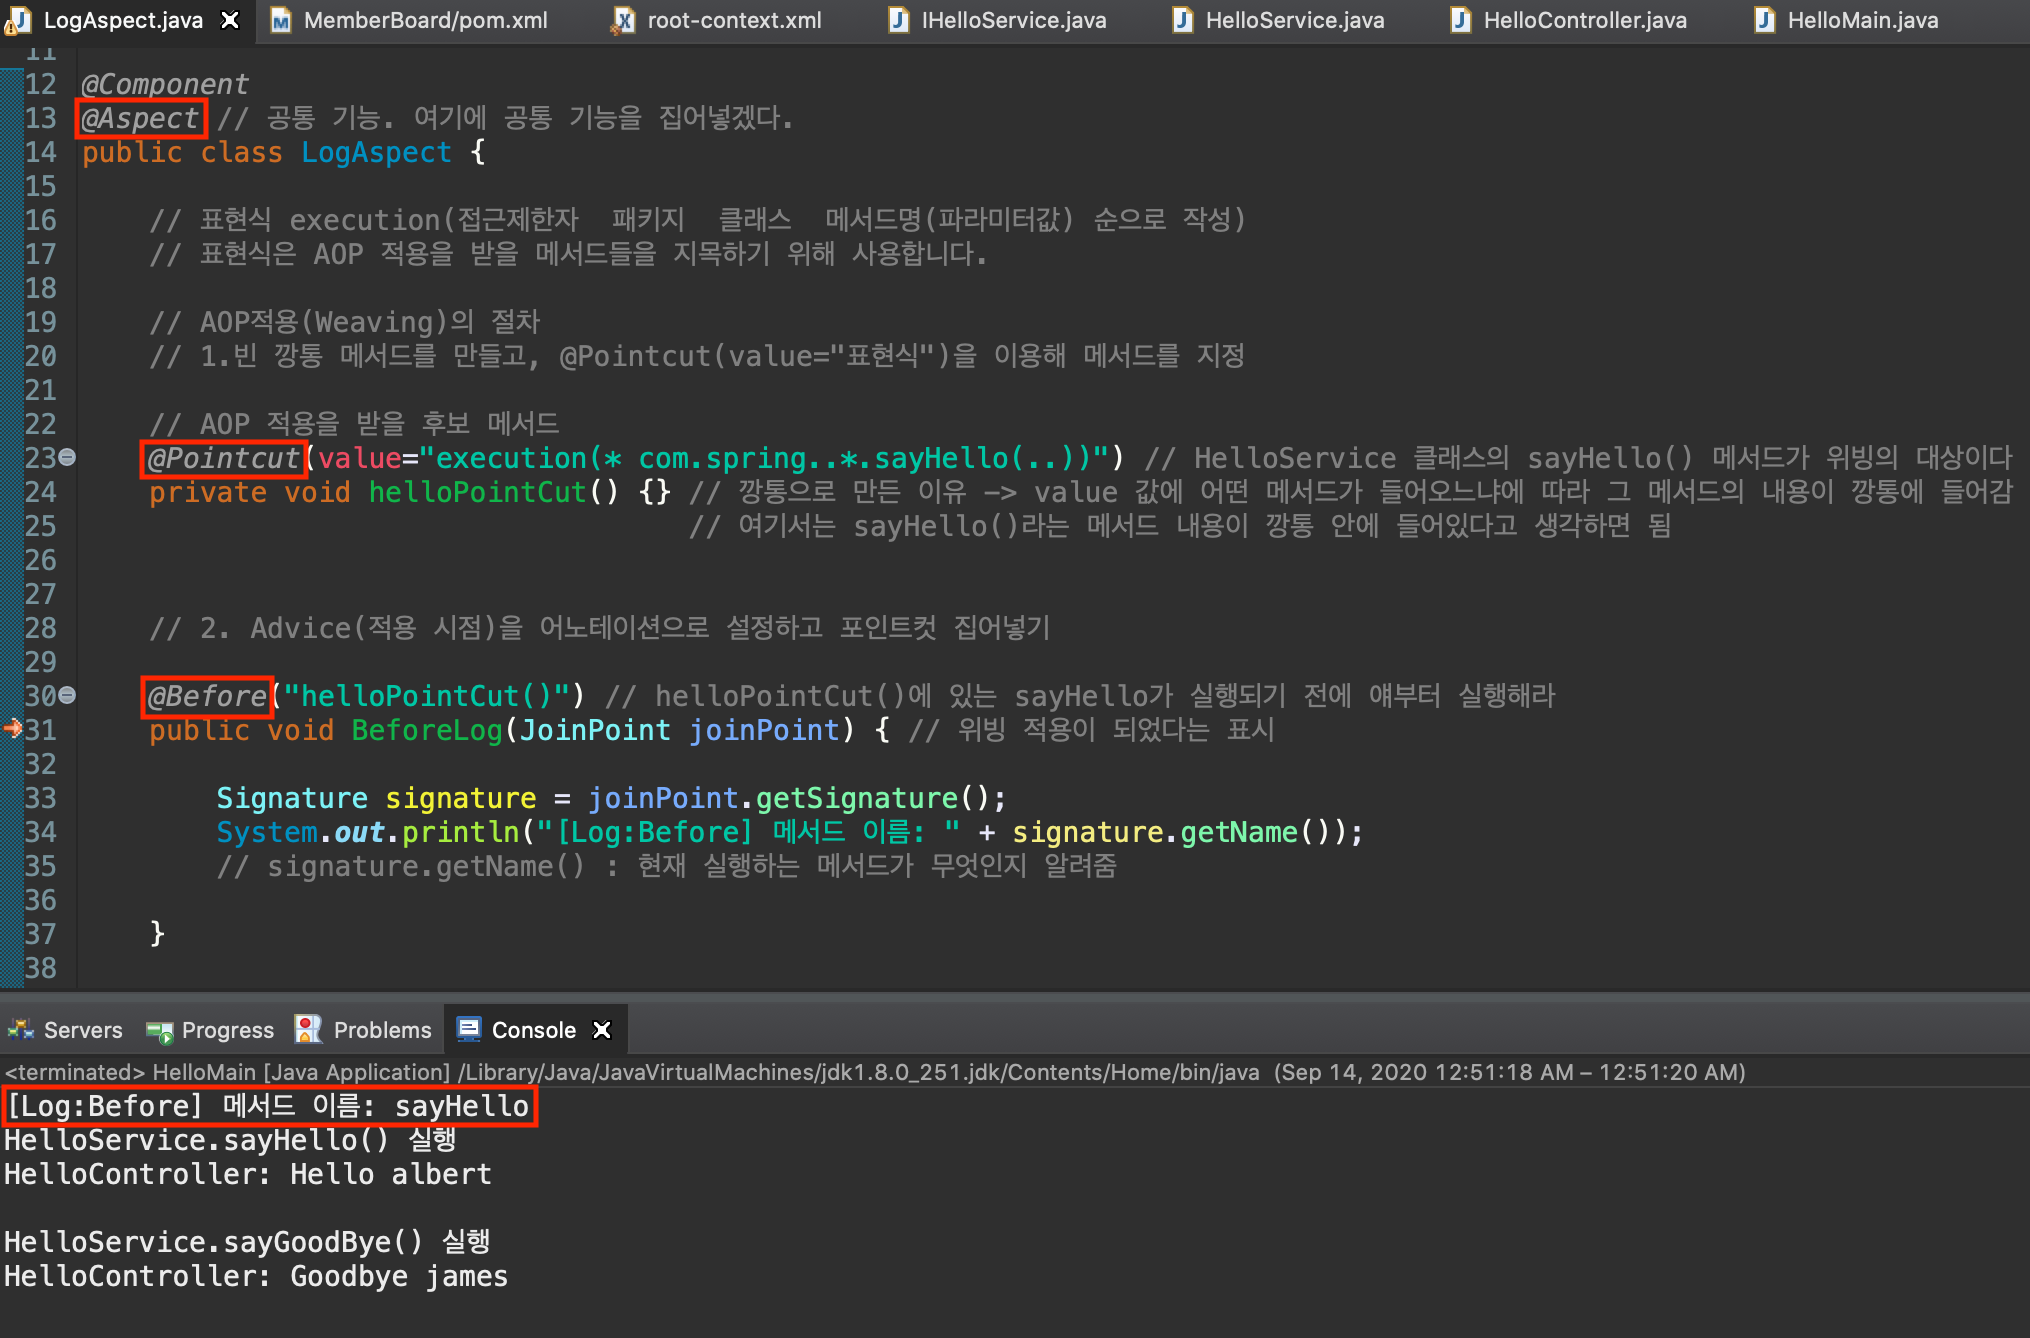The width and height of the screenshot is (2030, 1338).
Task: Collapse the @Pointcut method fold at line 23
Action: (67, 457)
